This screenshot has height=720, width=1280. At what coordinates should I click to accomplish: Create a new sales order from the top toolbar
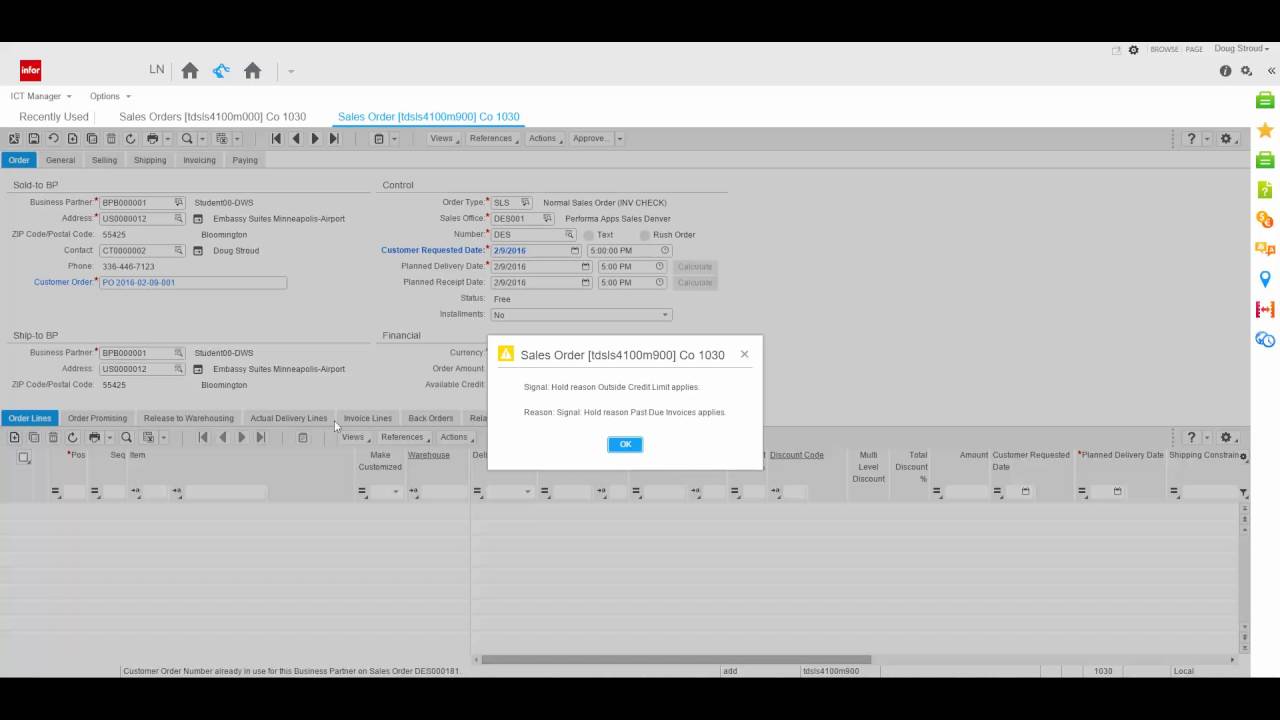[72, 139]
